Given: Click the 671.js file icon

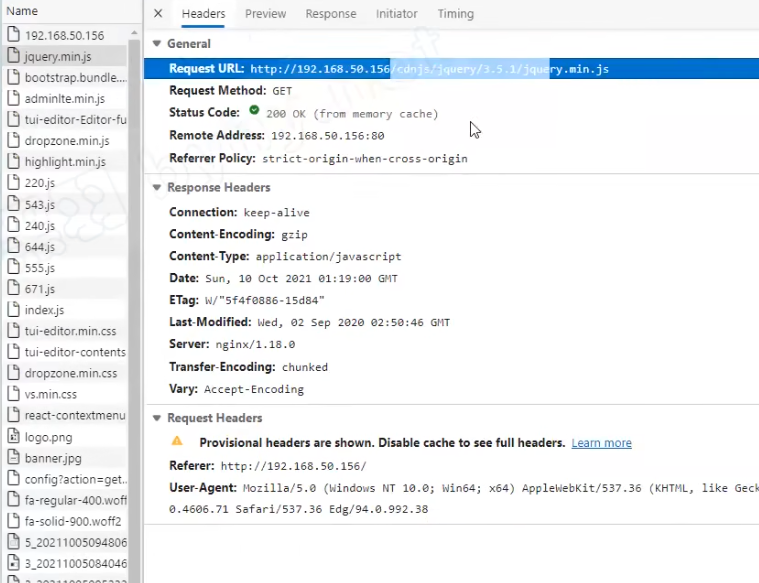Looking at the screenshot, I should [14, 289].
